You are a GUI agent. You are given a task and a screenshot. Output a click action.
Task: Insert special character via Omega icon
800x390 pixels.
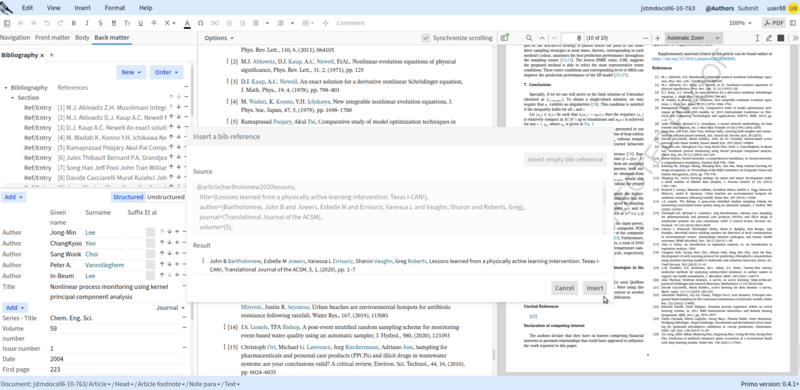(x=201, y=23)
